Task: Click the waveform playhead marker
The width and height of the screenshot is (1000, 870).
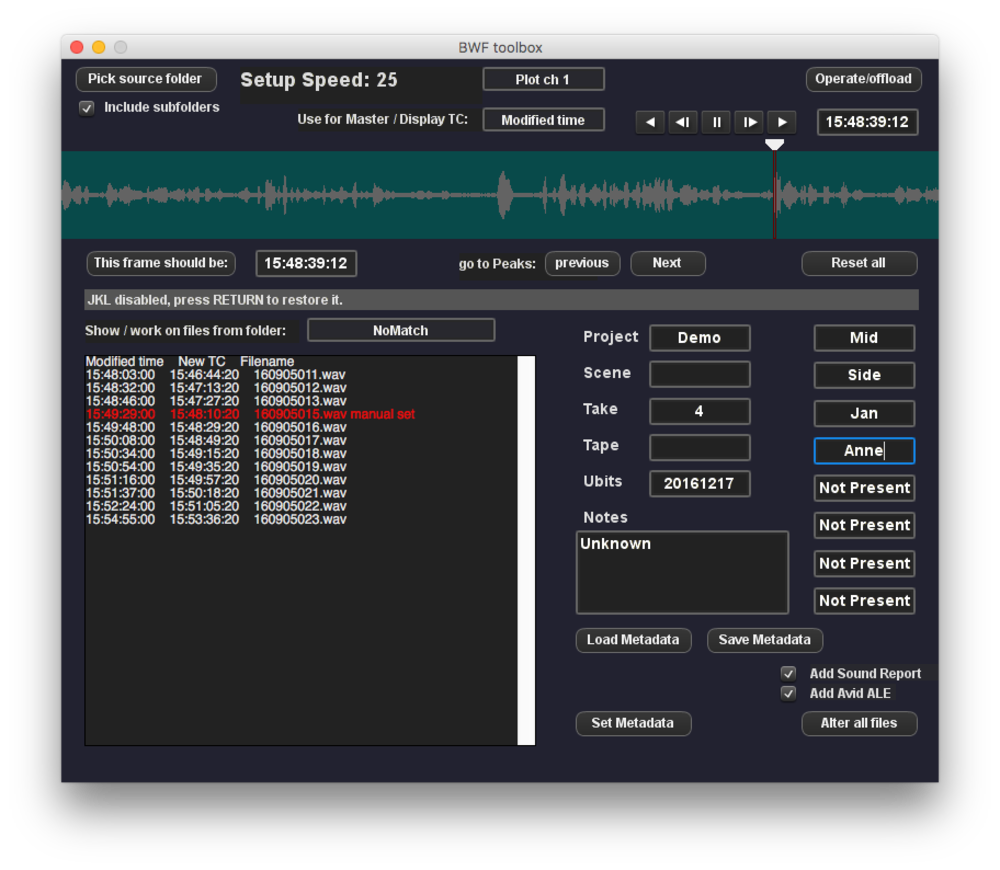Action: (x=774, y=145)
